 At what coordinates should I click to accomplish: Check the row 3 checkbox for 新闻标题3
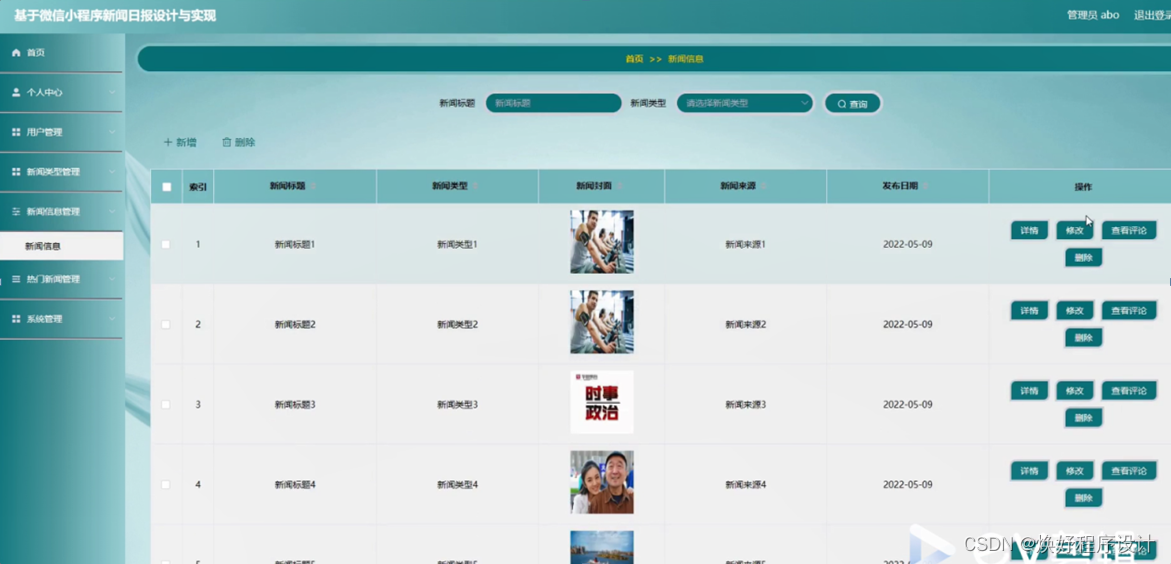pos(166,404)
